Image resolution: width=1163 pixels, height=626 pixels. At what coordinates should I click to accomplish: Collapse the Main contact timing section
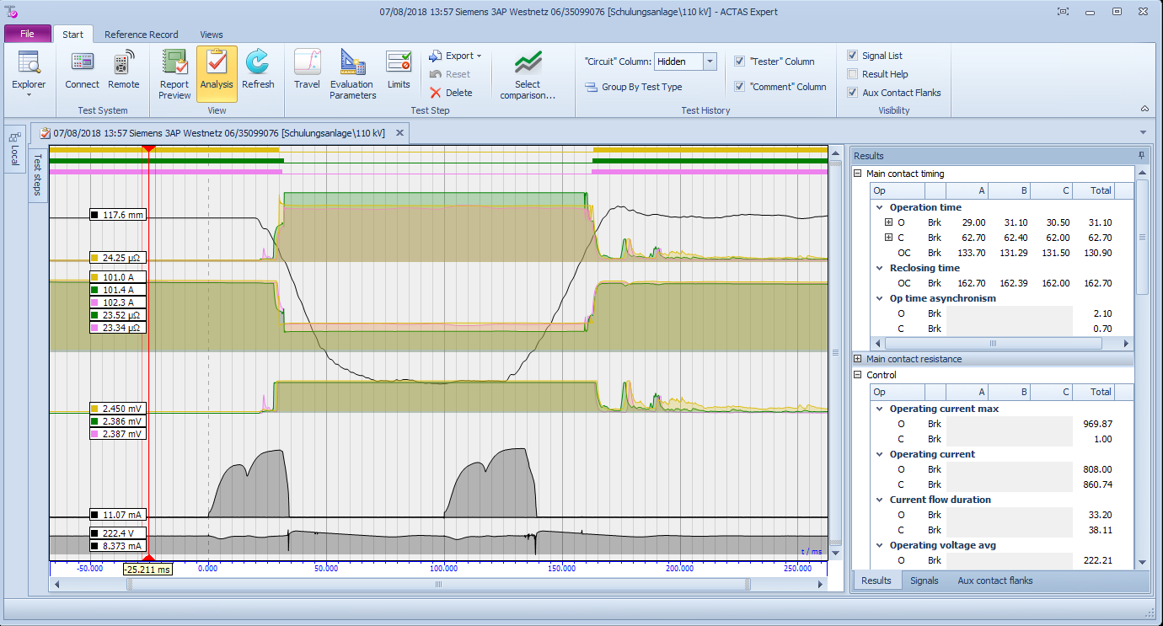click(x=858, y=174)
